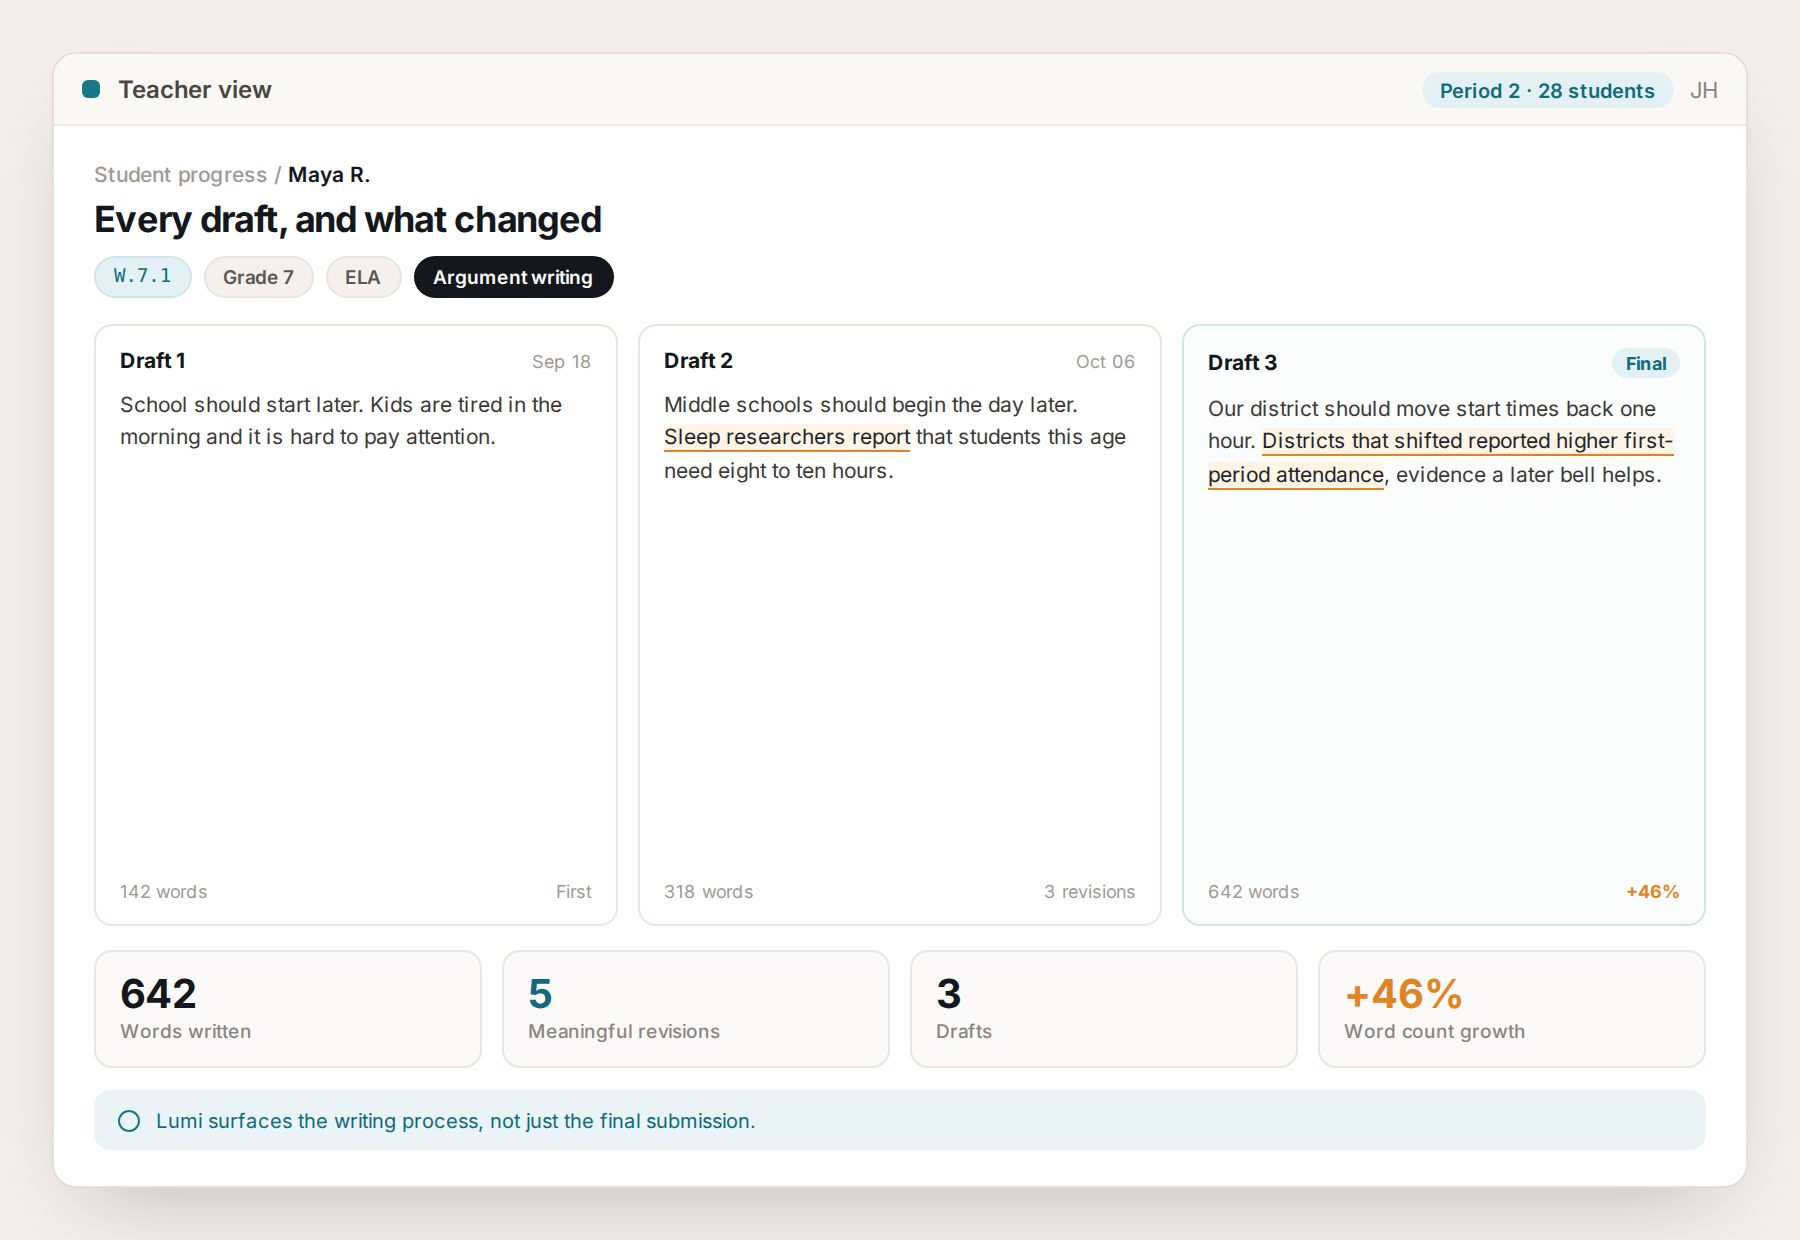This screenshot has width=1800, height=1240.
Task: Select the ELA subject tag
Action: [x=363, y=277]
